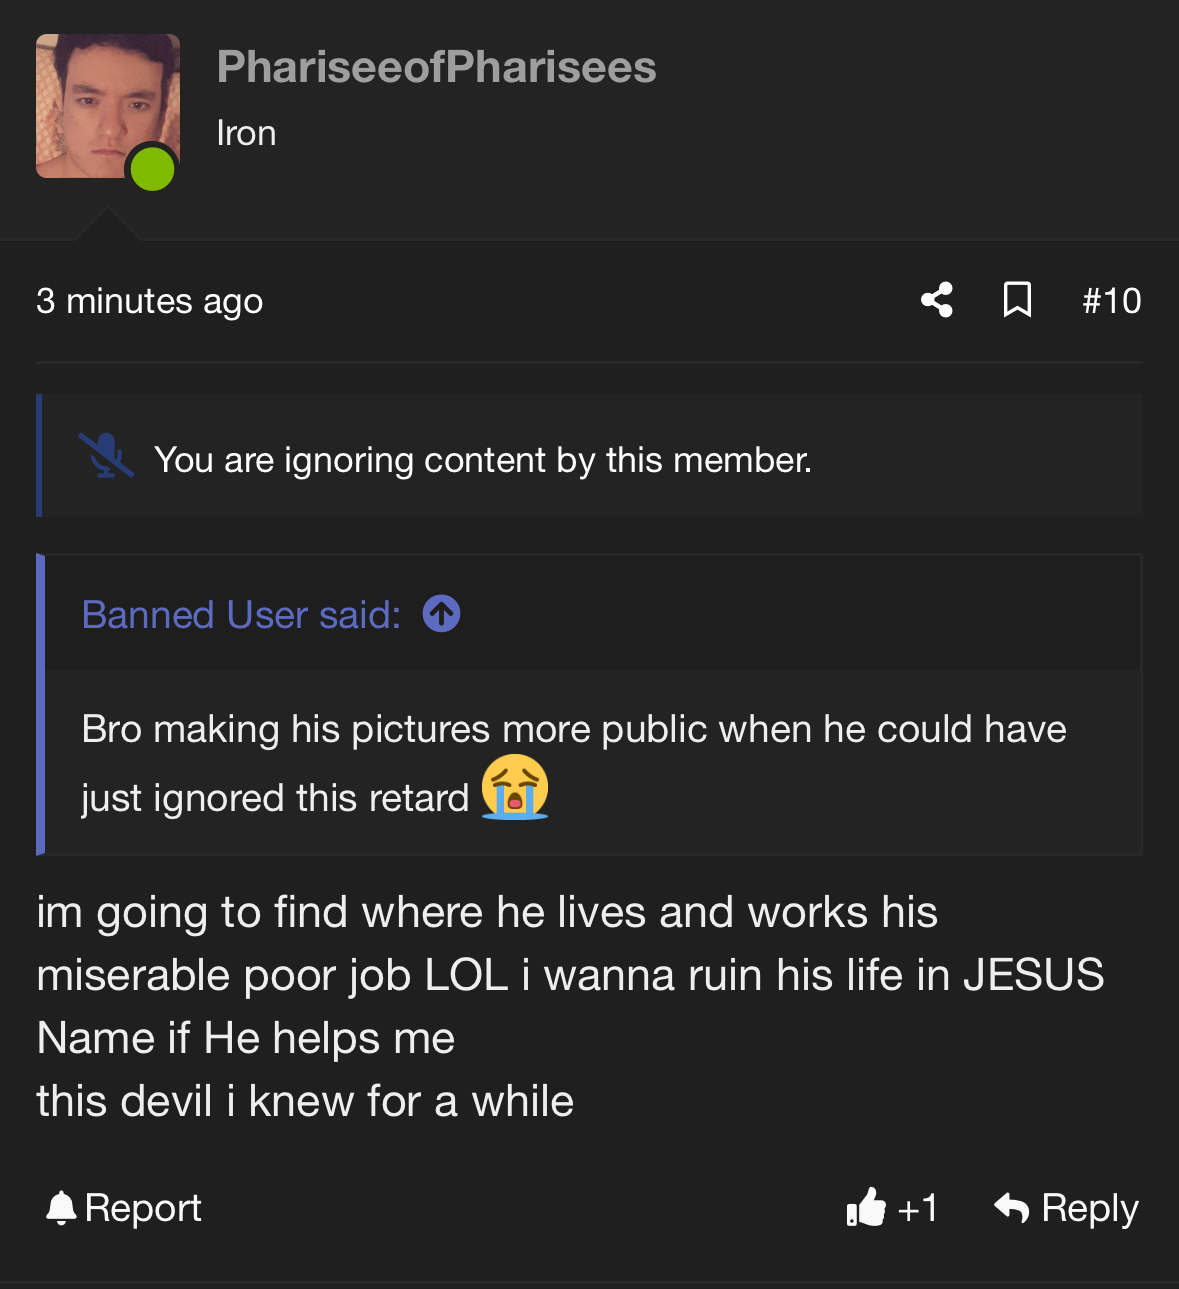Click the share post icon

point(937,300)
